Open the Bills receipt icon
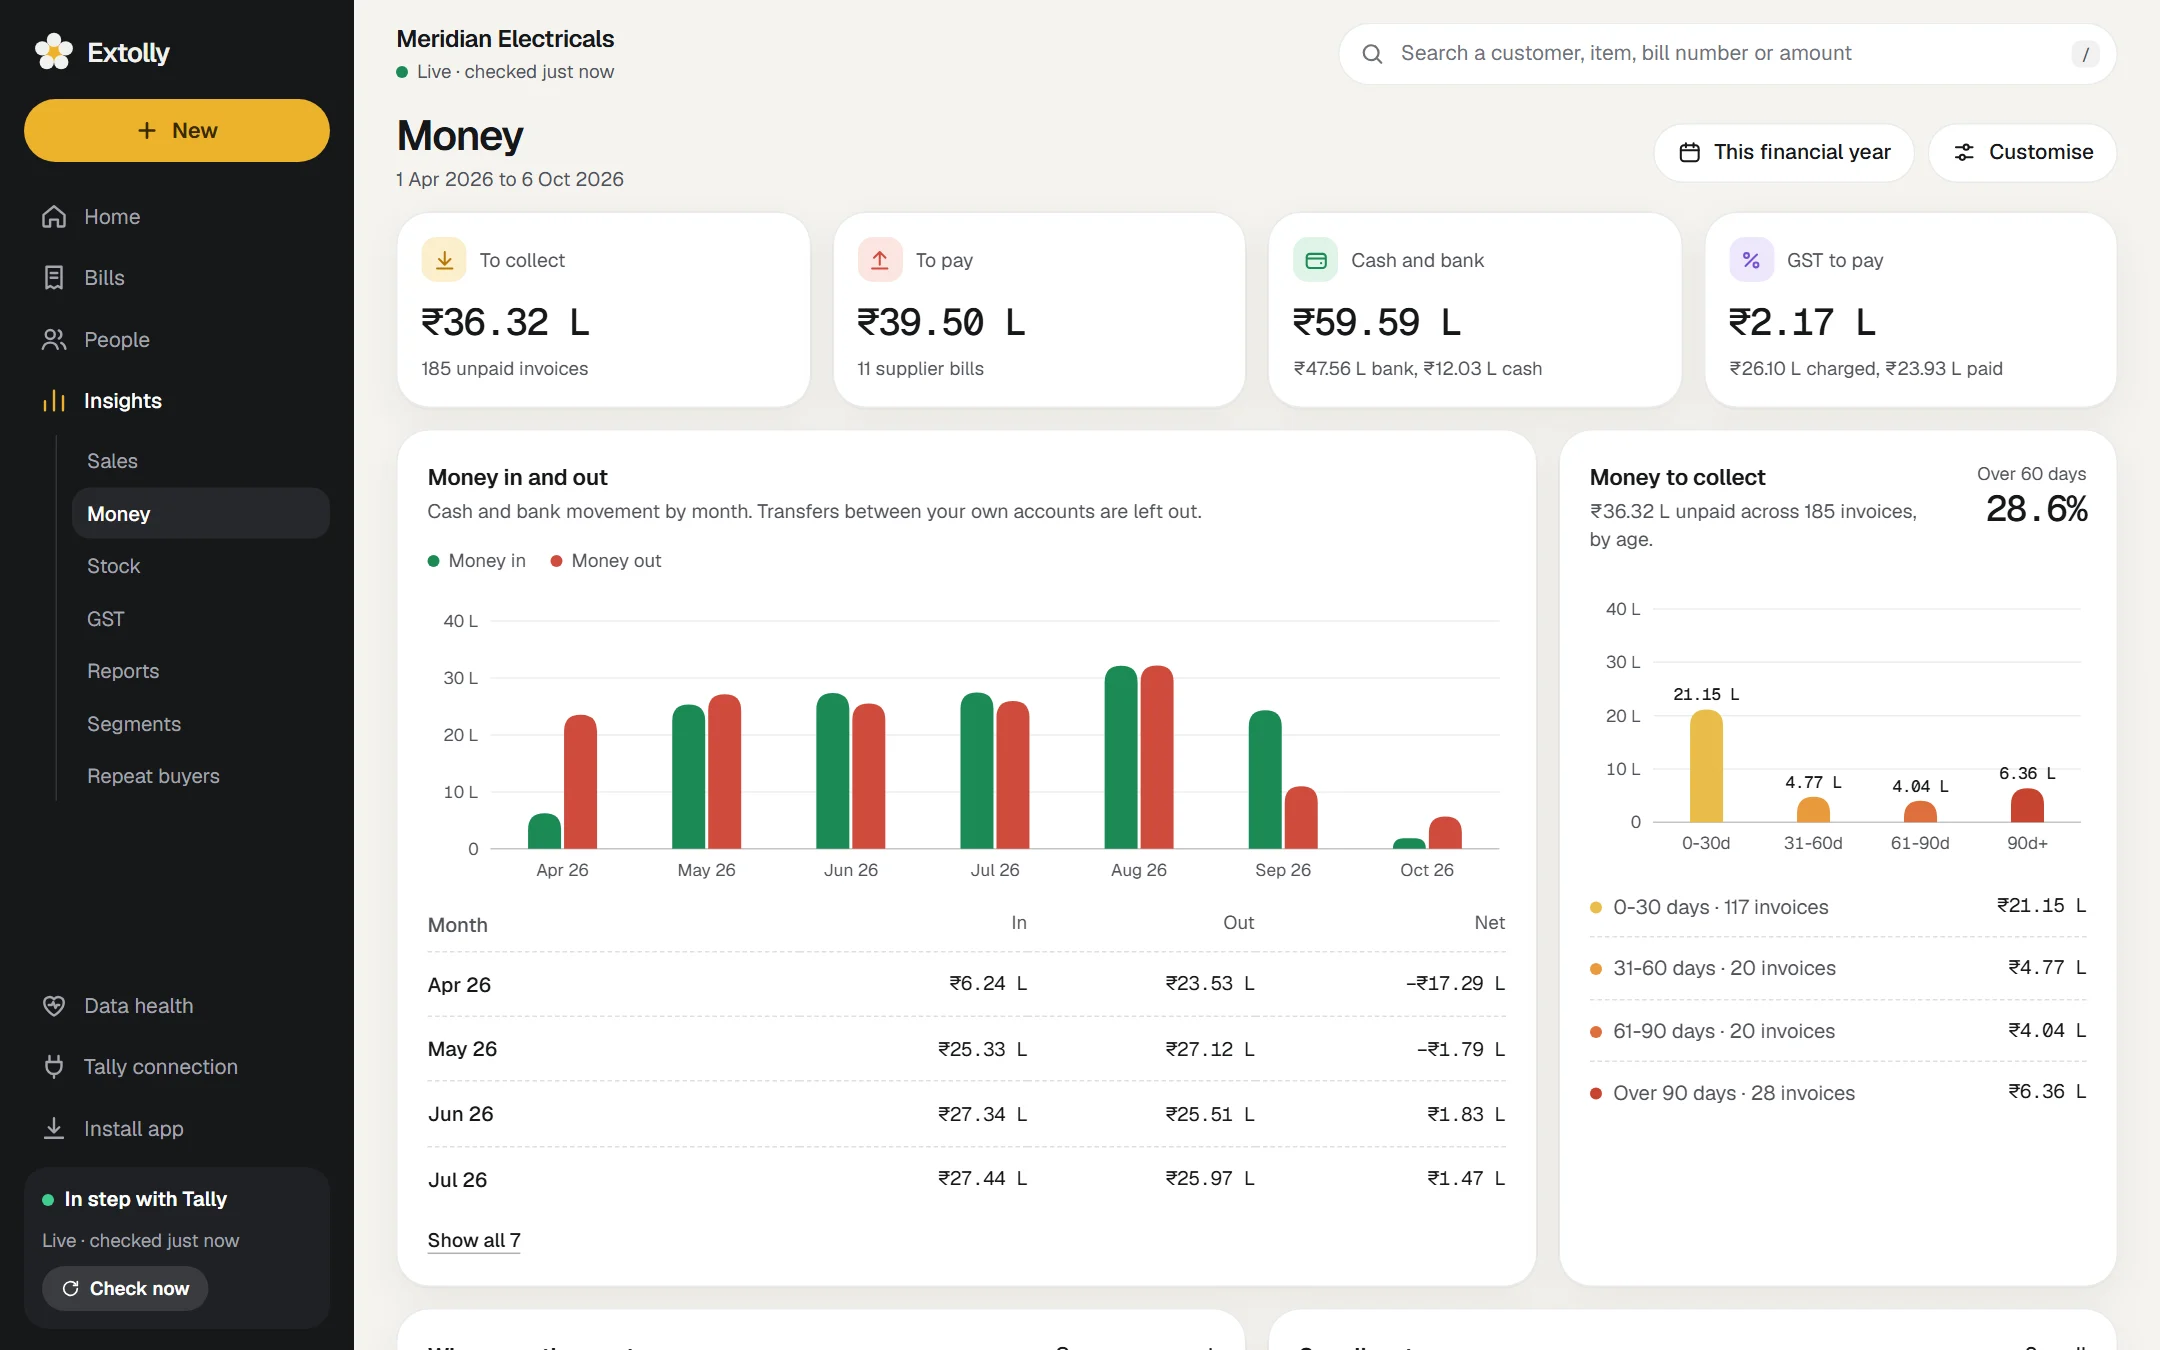Viewport: 2160px width, 1350px height. (54, 278)
